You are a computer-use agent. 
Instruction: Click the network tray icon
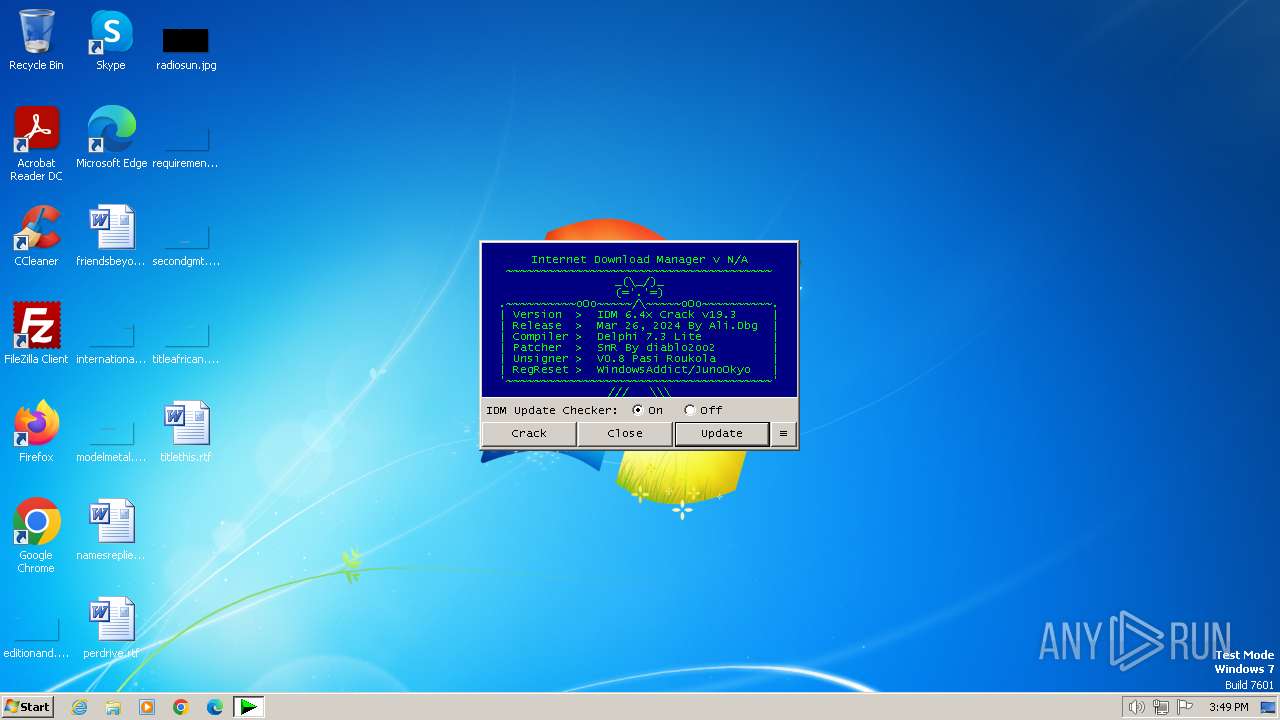click(x=1161, y=707)
